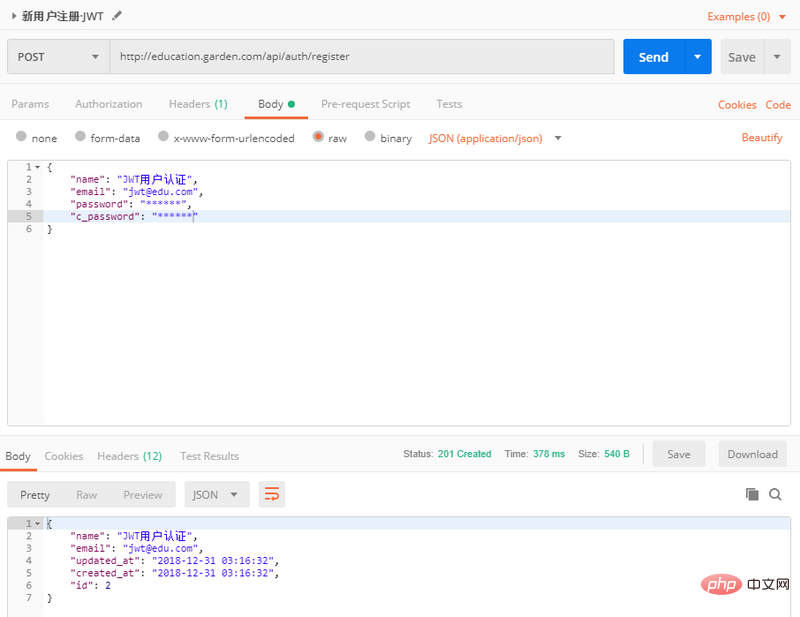Select the x-www-form-urlencoded radio button

point(163,136)
